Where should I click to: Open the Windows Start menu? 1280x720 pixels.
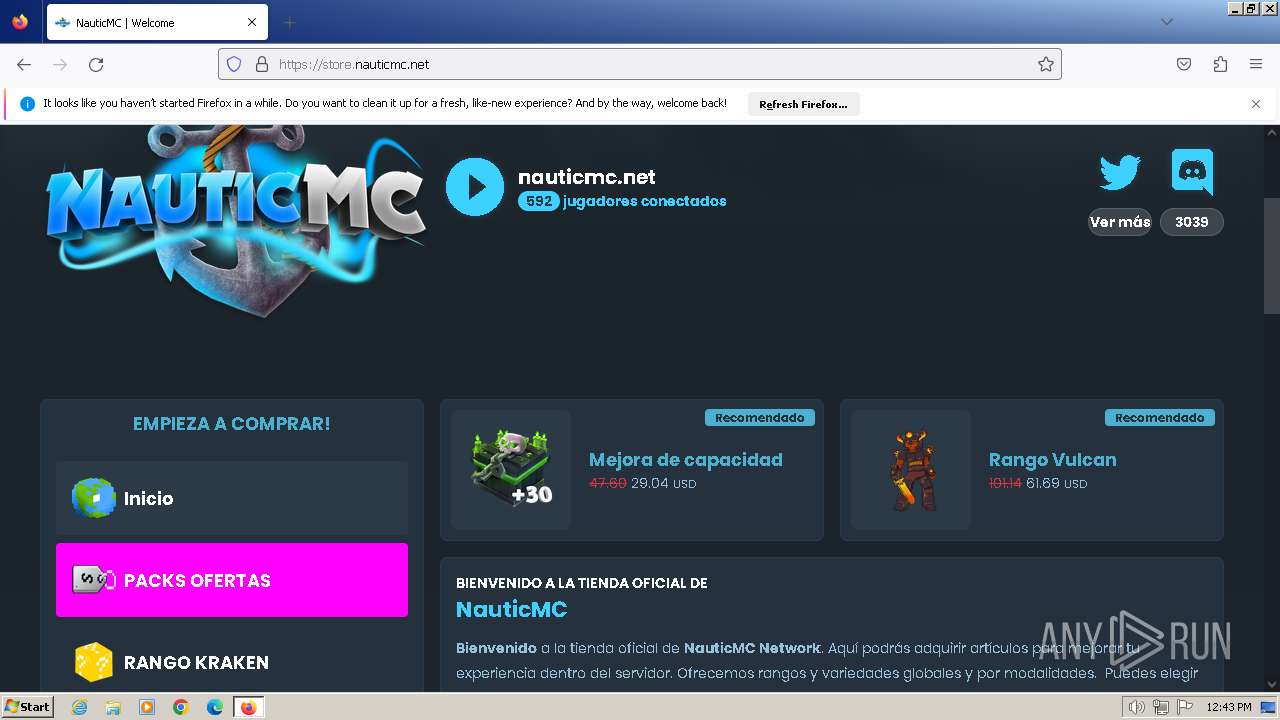(x=27, y=707)
